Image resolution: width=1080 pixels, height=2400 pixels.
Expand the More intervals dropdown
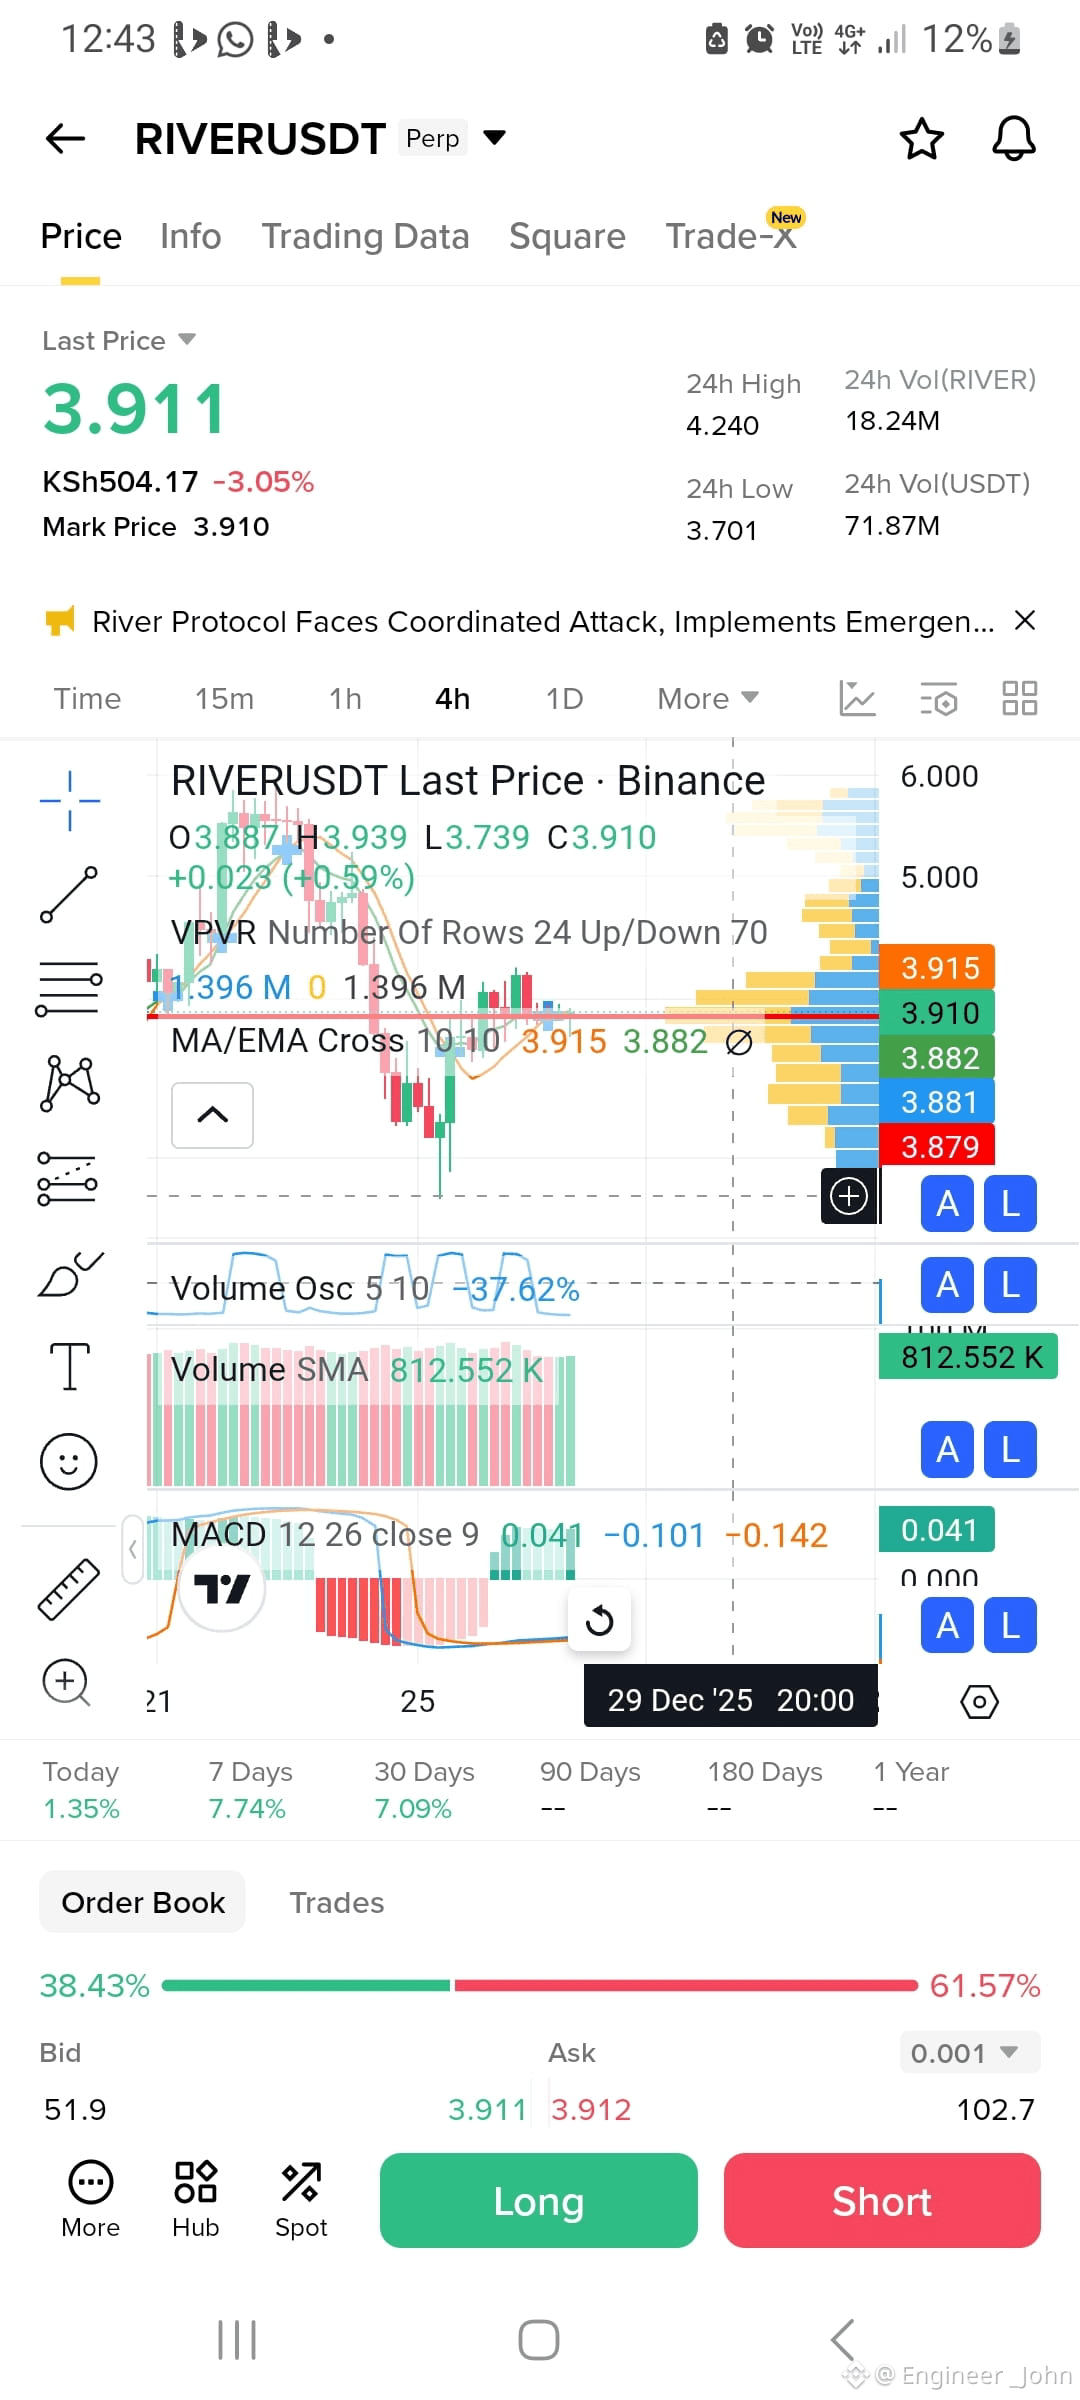tap(708, 698)
